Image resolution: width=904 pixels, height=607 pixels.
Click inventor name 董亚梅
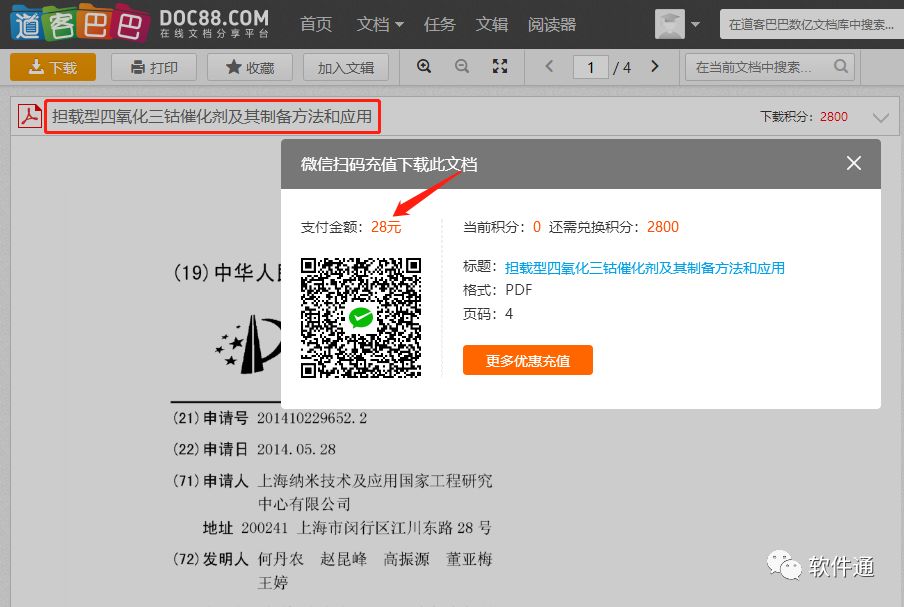point(469,559)
